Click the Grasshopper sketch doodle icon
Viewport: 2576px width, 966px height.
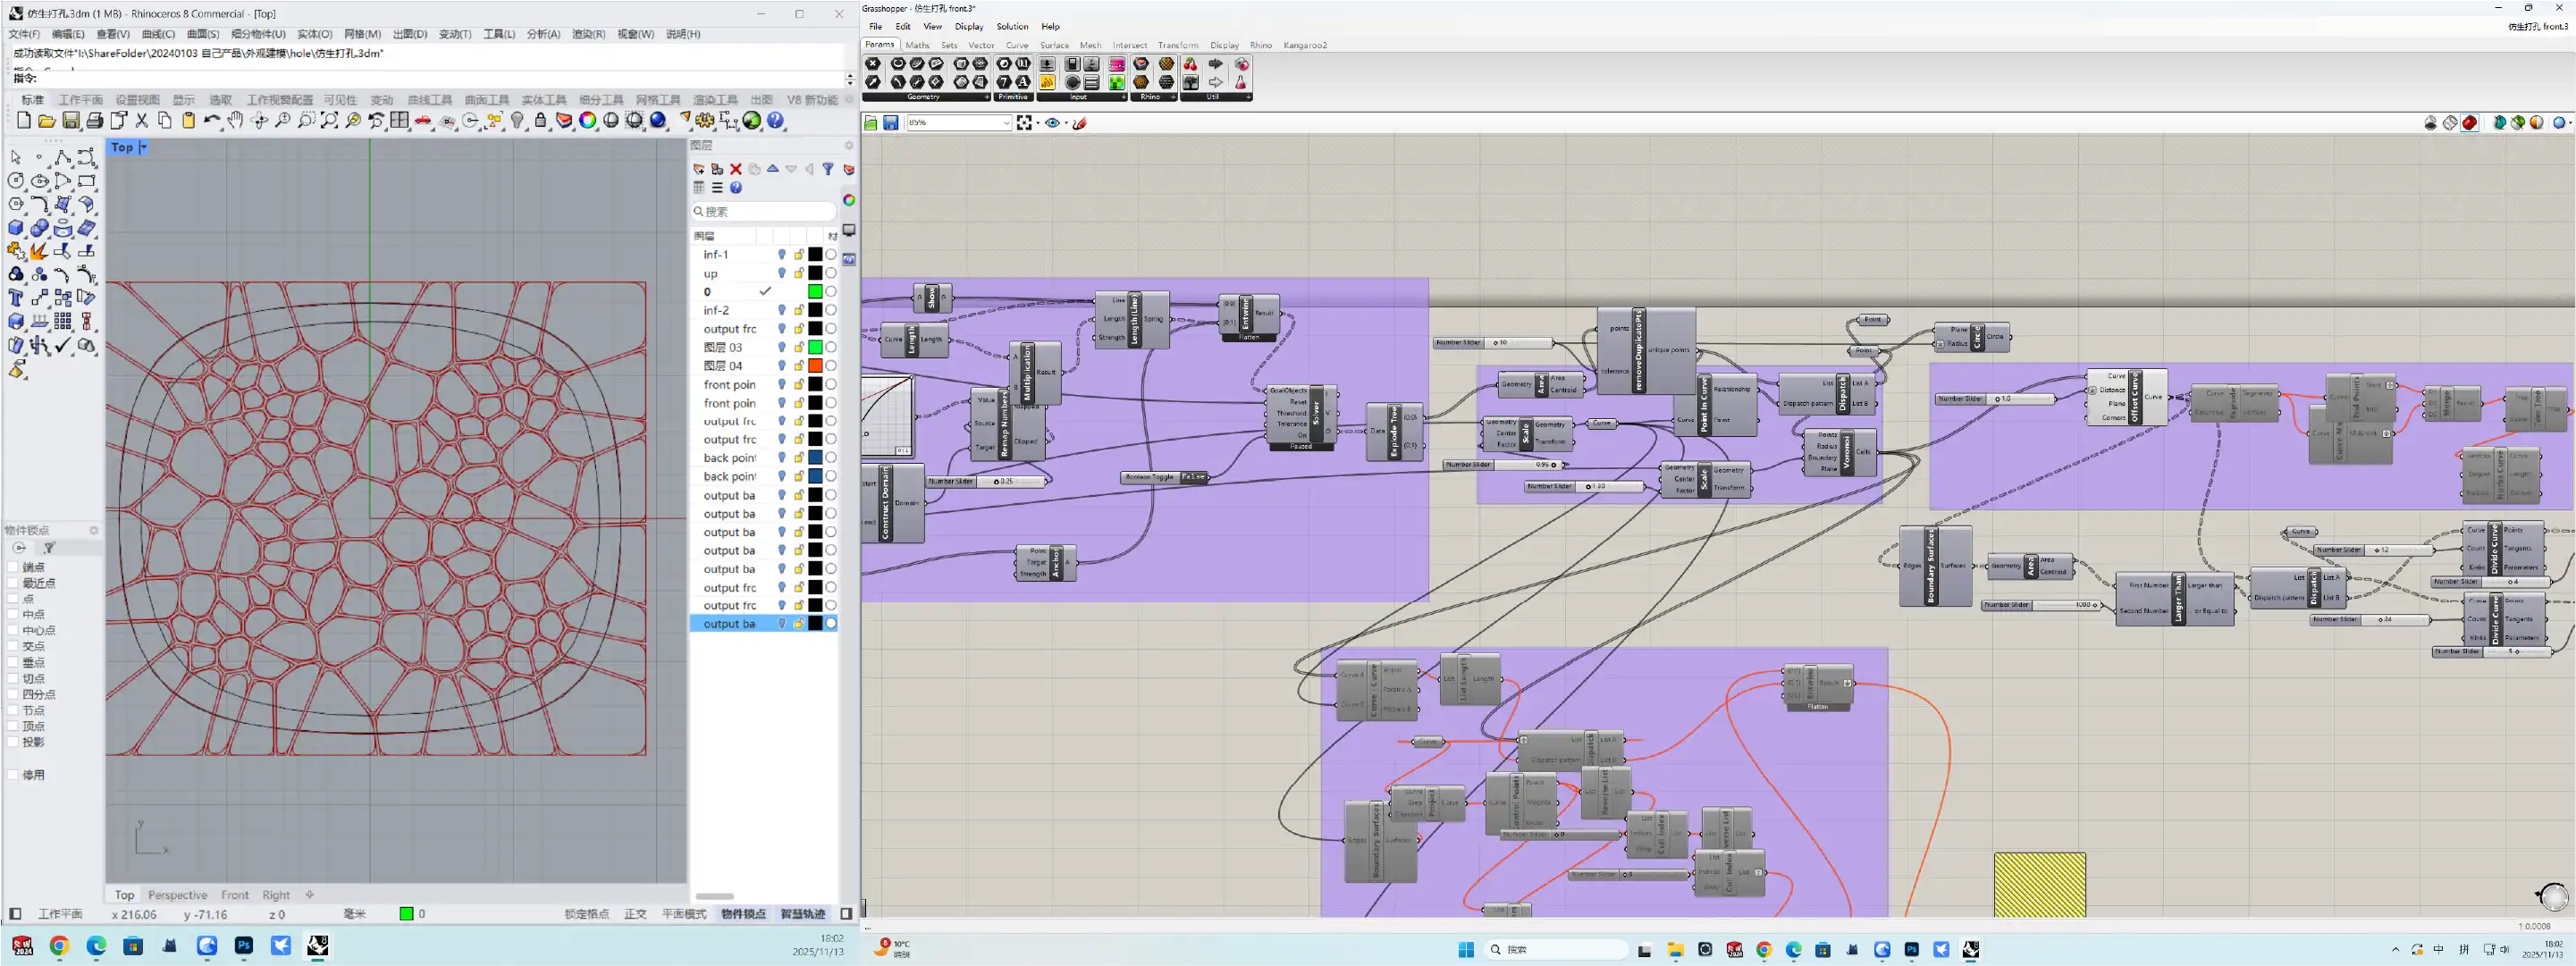[x=1080, y=123]
